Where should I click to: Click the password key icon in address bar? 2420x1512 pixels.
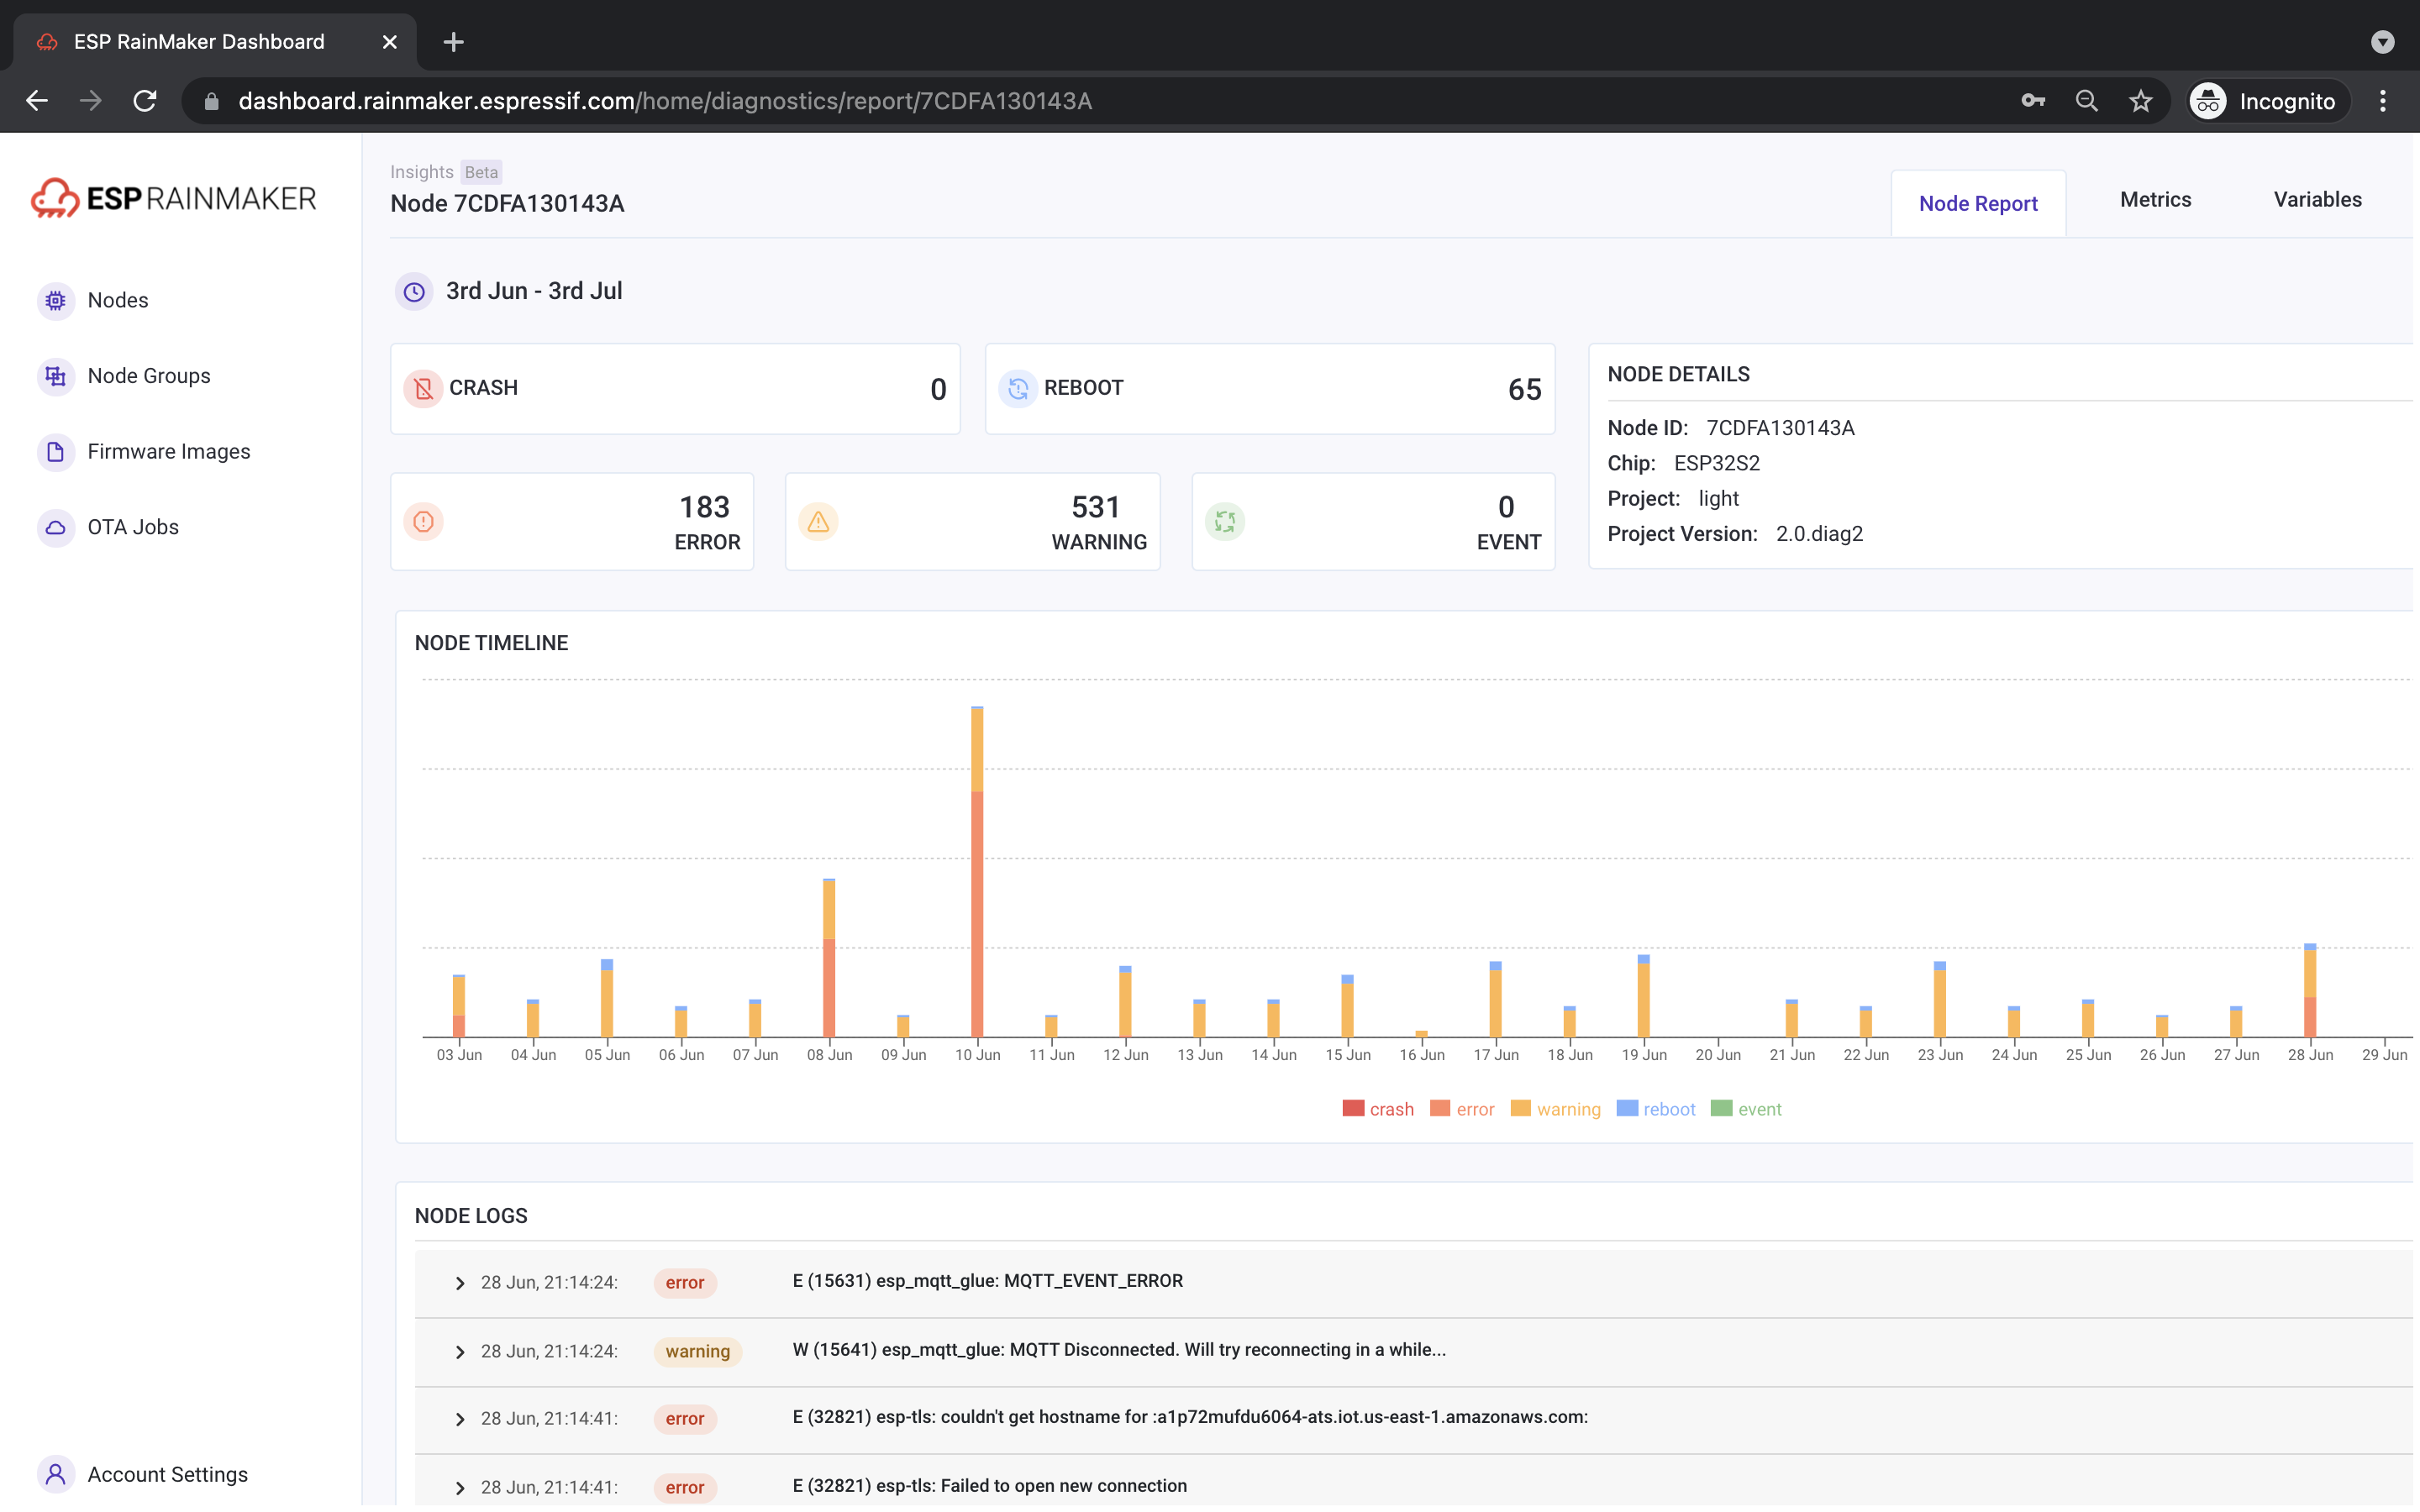point(2033,101)
